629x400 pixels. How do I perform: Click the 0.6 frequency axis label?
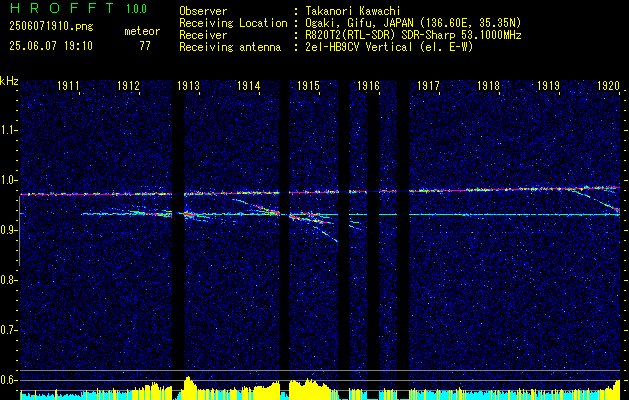[8, 380]
